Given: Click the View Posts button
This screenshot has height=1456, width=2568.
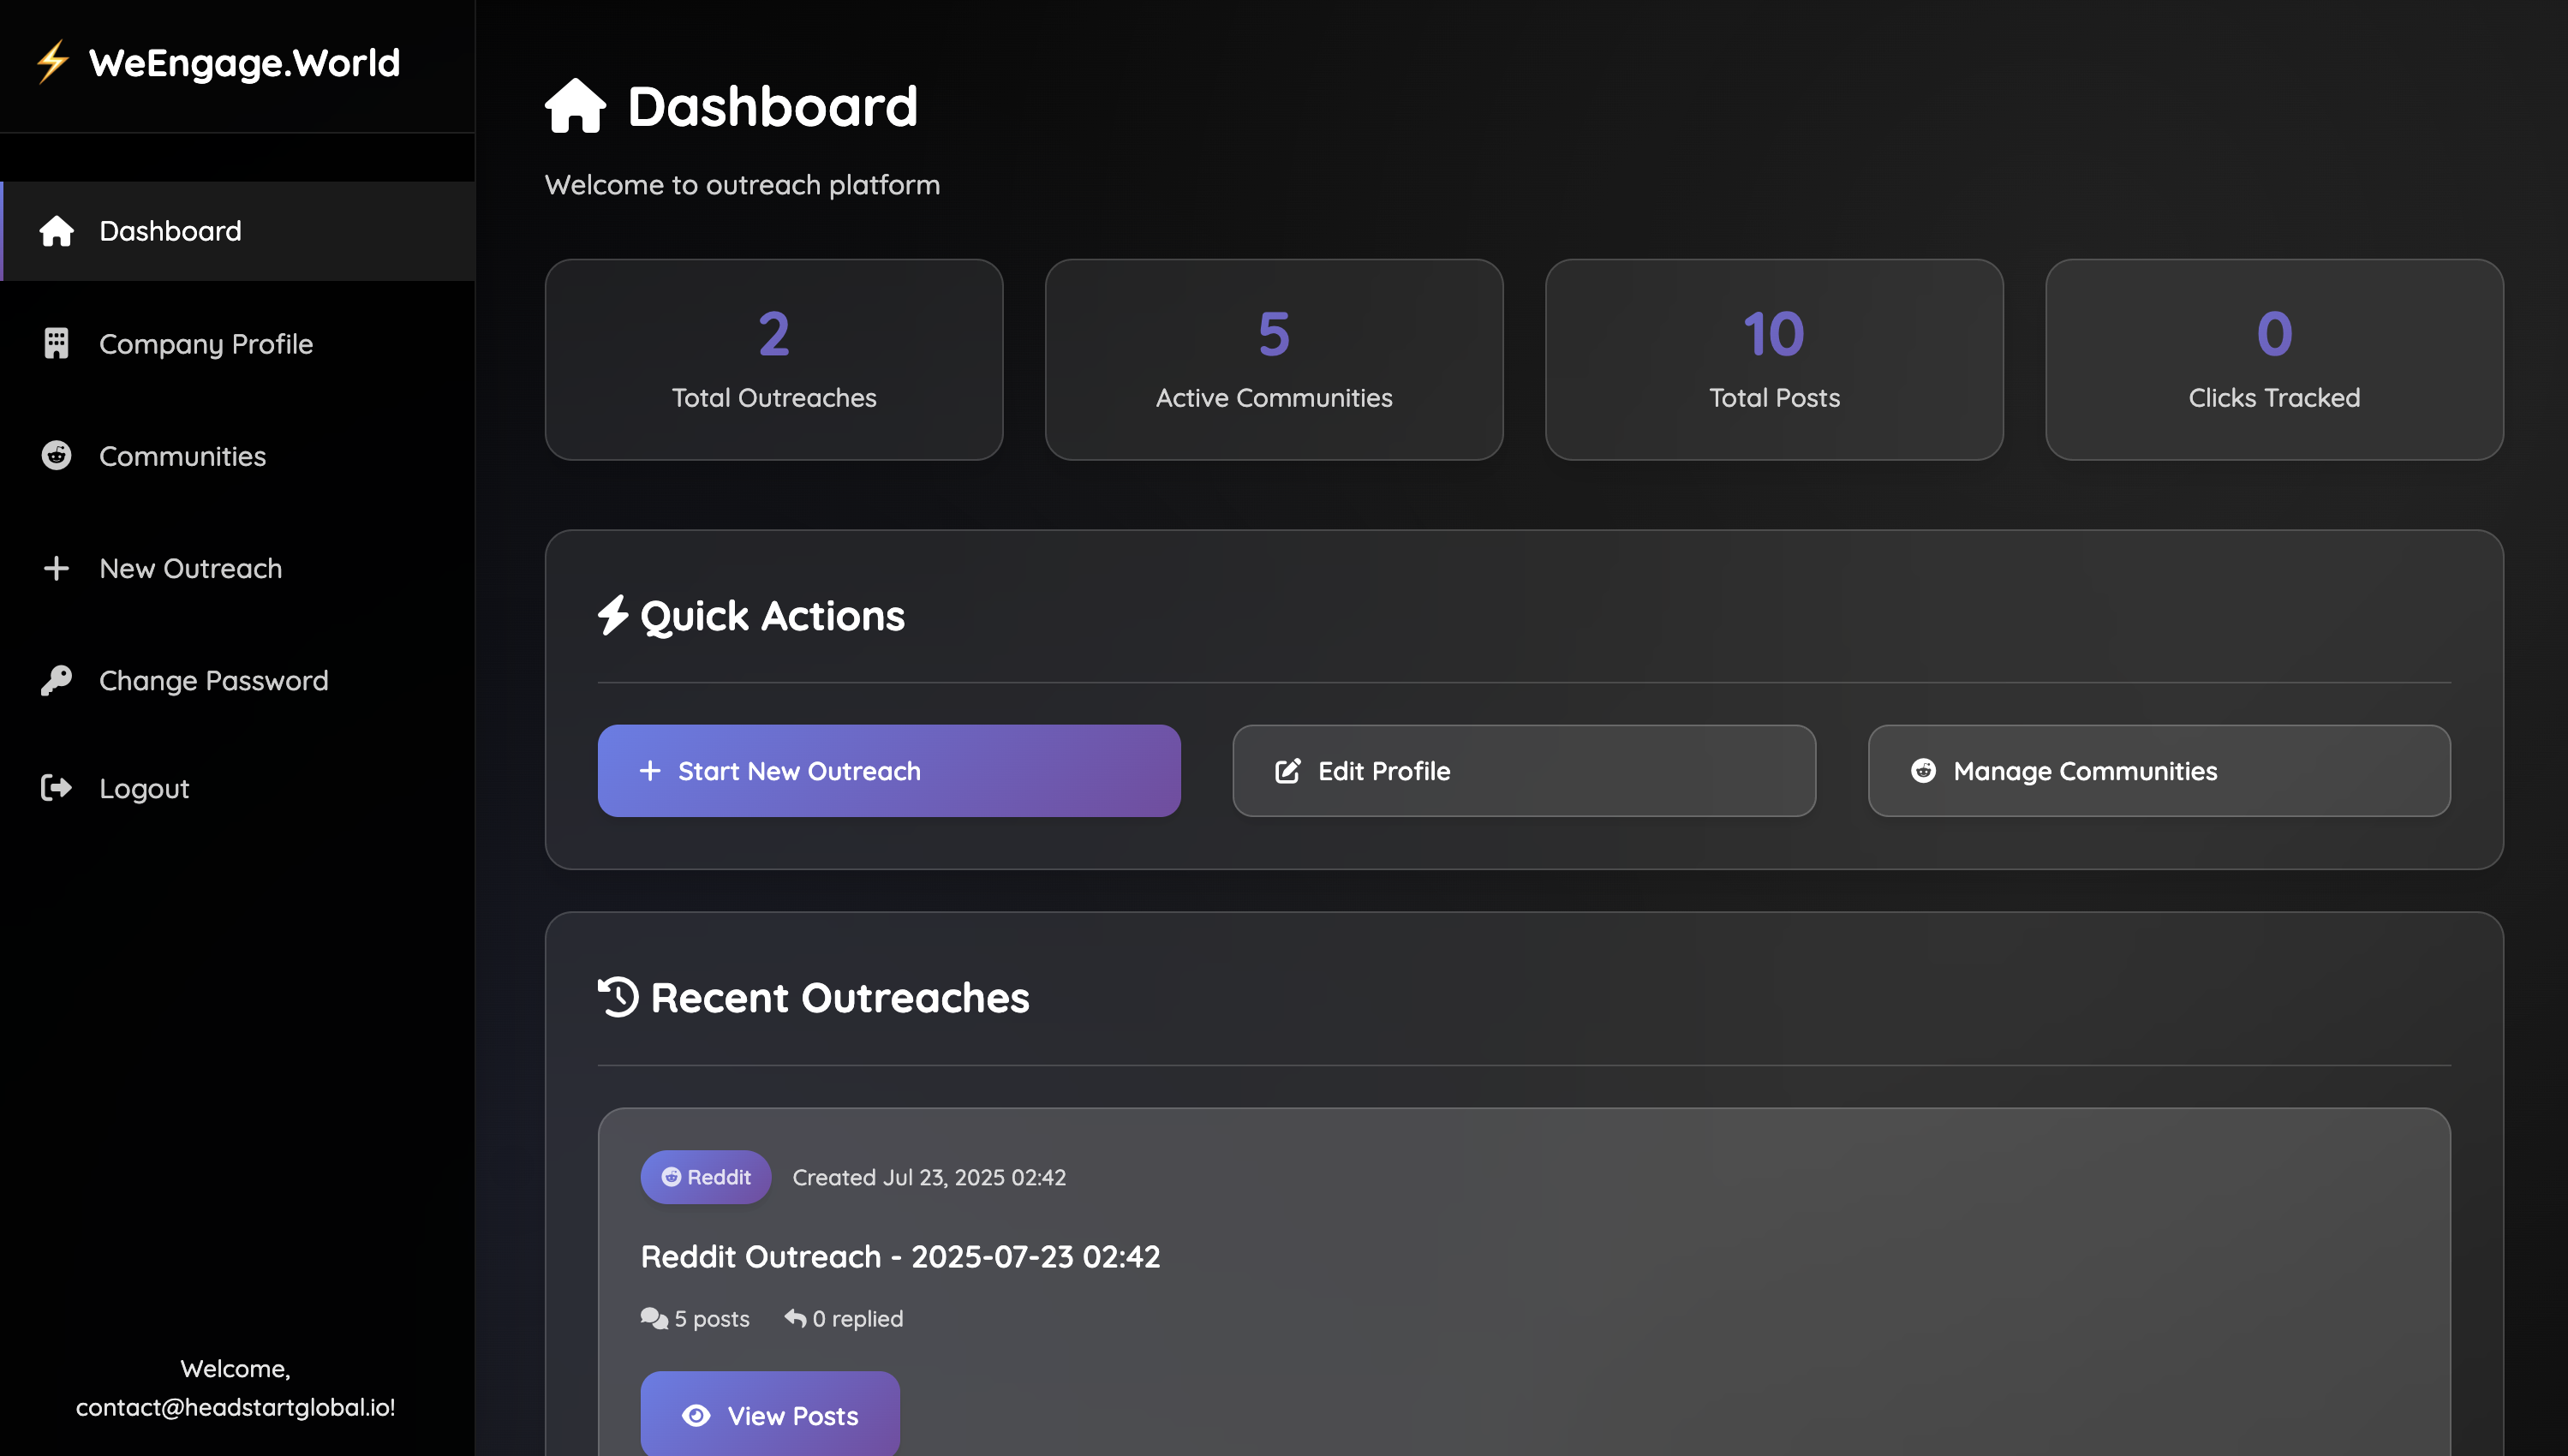Looking at the screenshot, I should pyautogui.click(x=770, y=1415).
